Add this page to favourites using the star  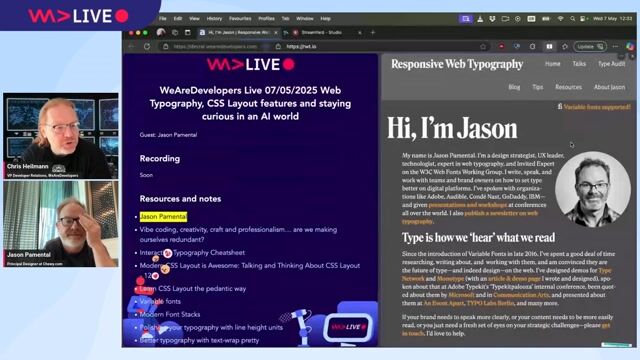(483, 47)
